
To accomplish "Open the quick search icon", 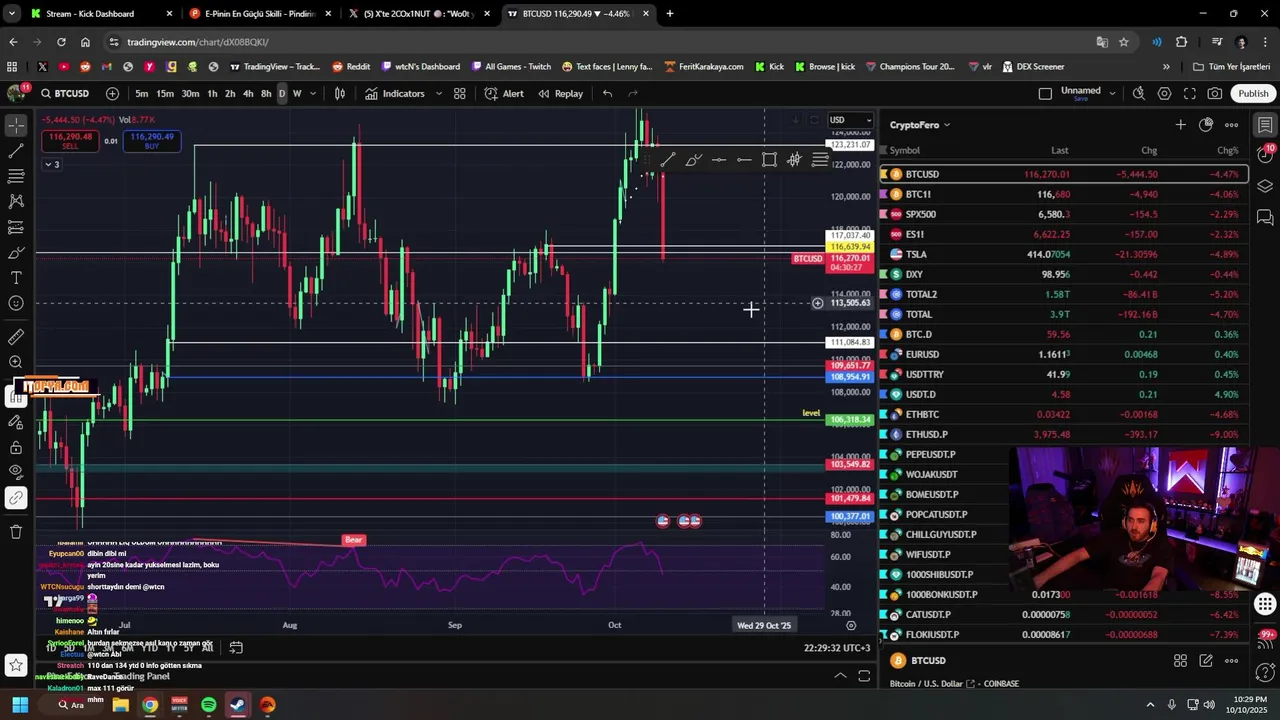I will pyautogui.click(x=1139, y=93).
